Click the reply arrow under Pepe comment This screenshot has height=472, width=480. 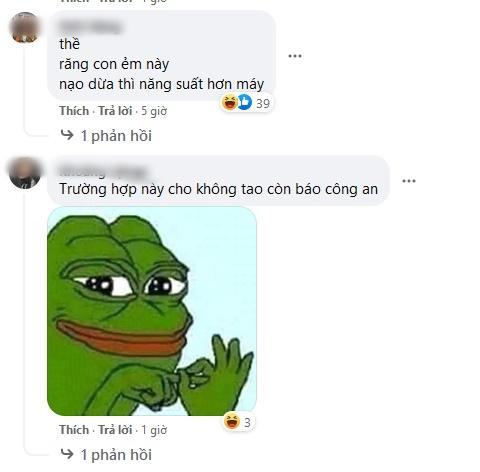67,454
